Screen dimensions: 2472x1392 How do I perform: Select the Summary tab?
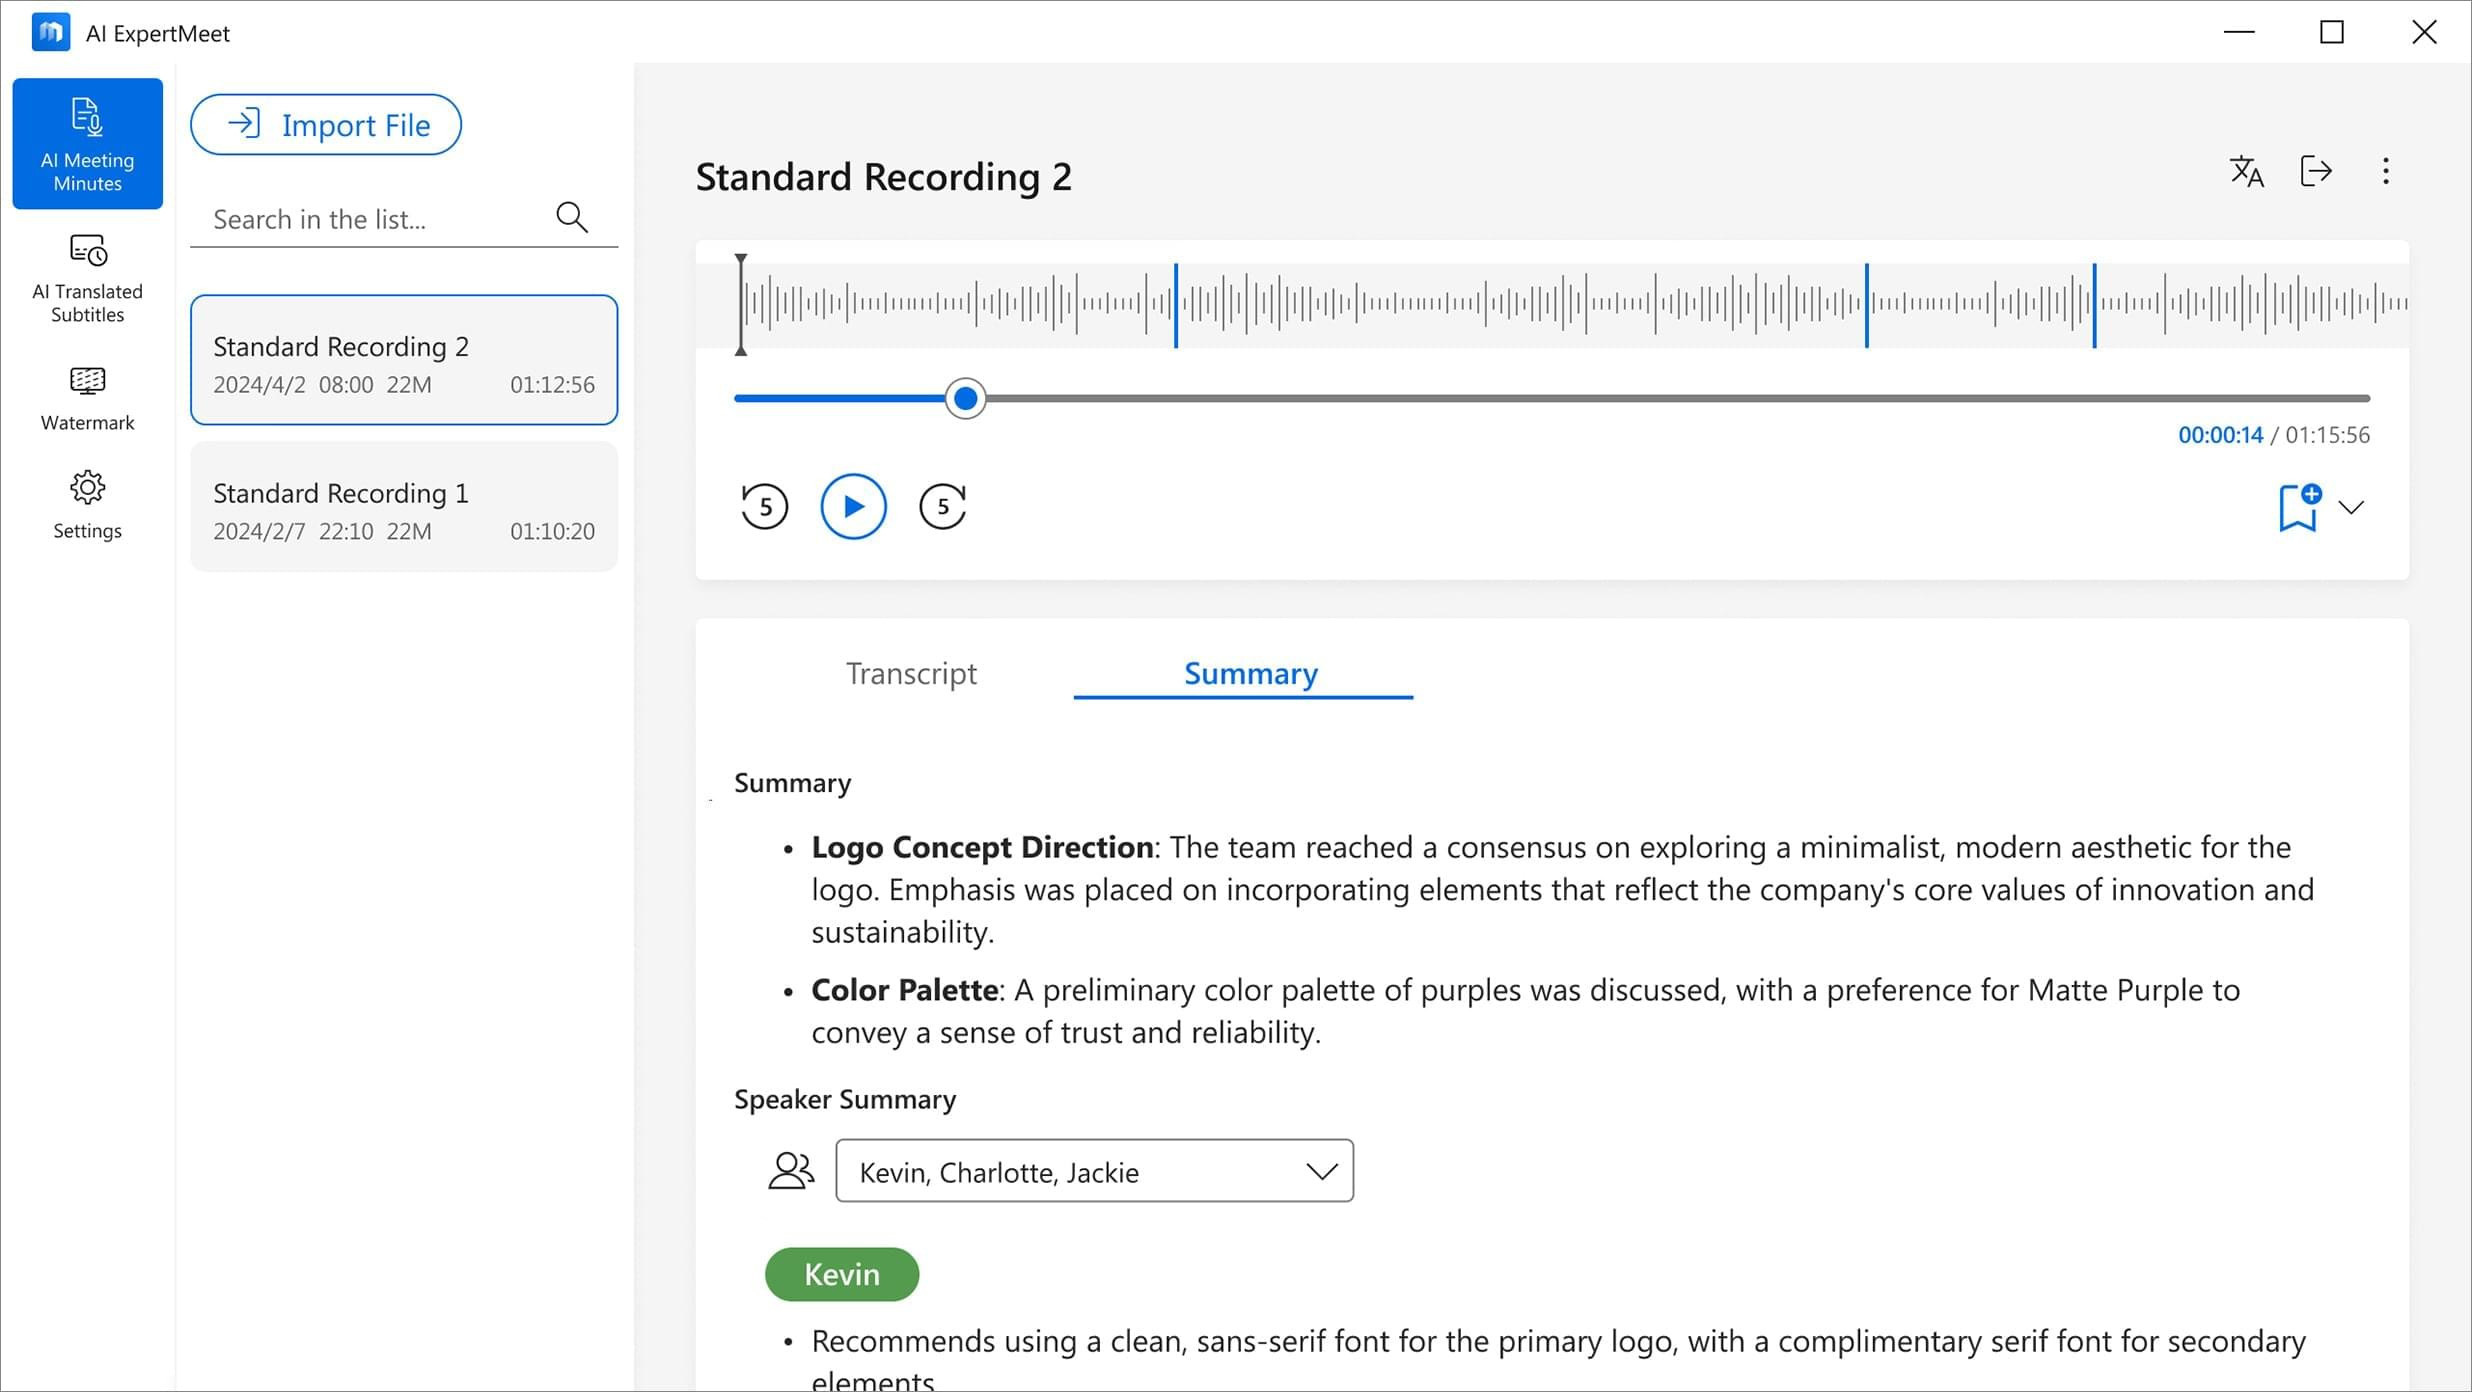1250,674
